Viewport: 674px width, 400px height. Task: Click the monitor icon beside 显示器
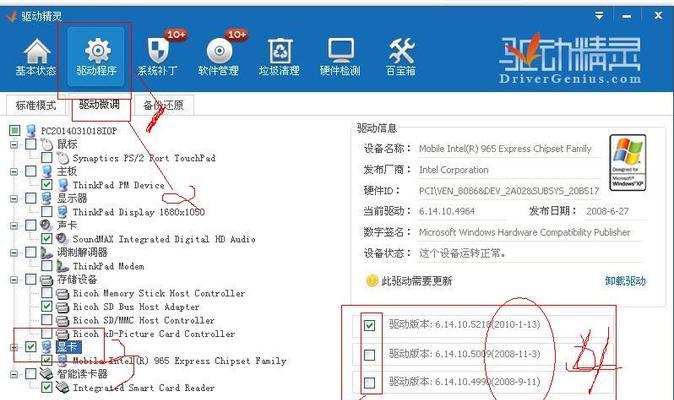point(46,198)
